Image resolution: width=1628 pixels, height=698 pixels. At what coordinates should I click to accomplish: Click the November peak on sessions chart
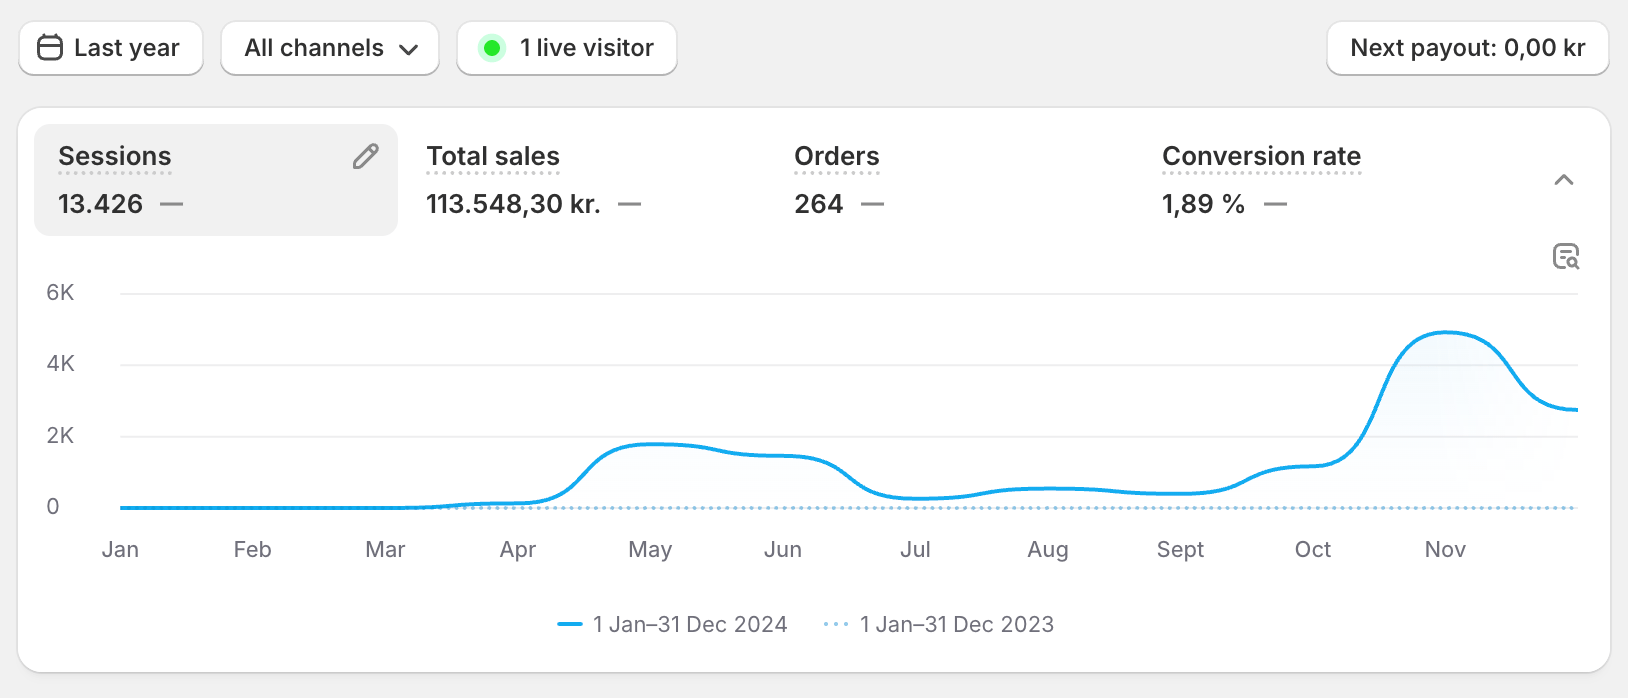click(x=1446, y=333)
